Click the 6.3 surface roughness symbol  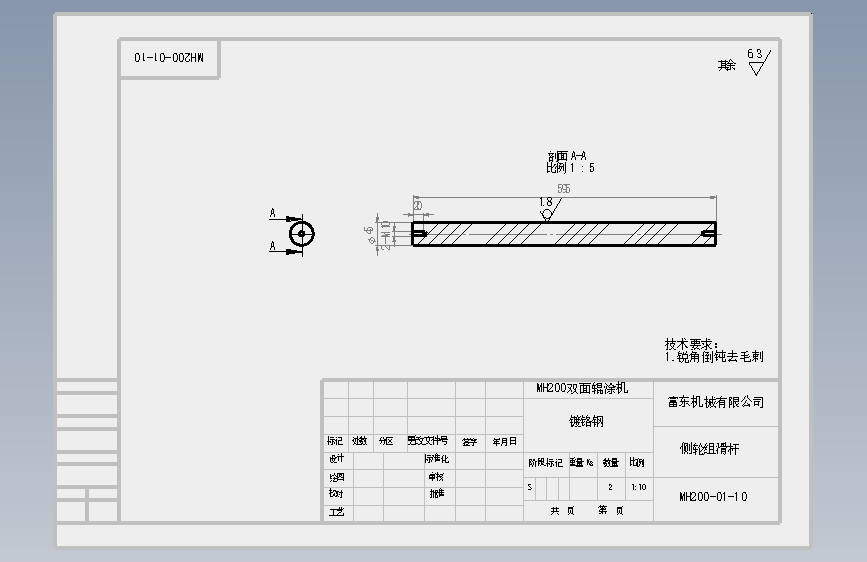tap(759, 61)
